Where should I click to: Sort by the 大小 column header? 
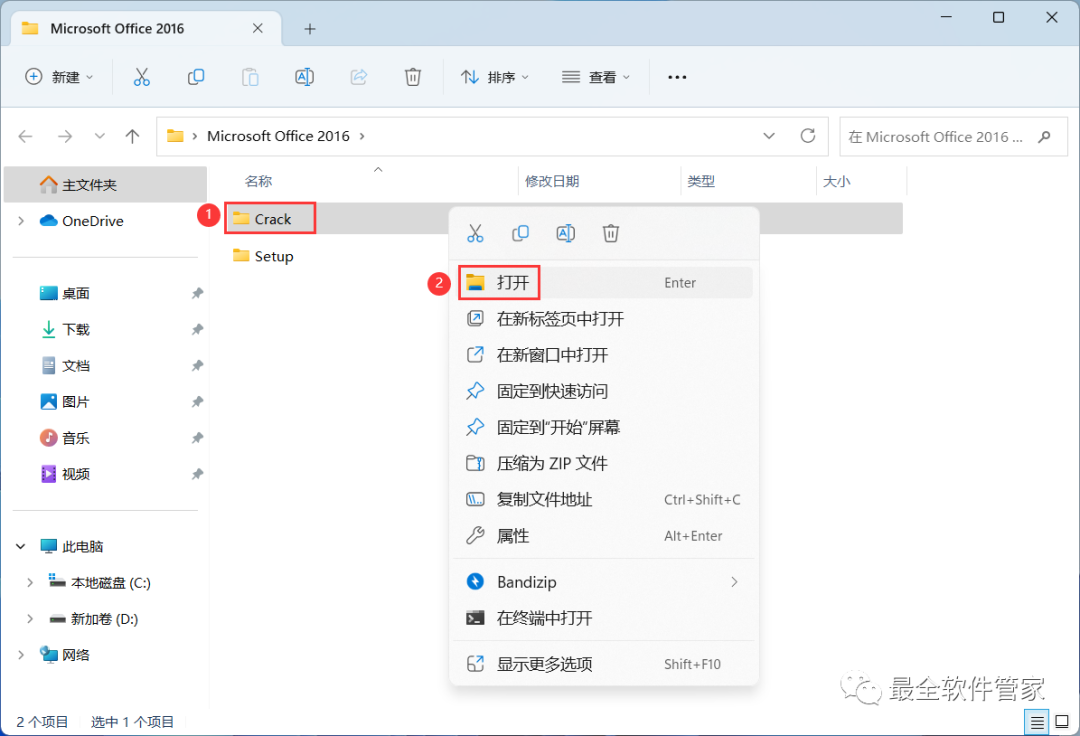pos(837,181)
